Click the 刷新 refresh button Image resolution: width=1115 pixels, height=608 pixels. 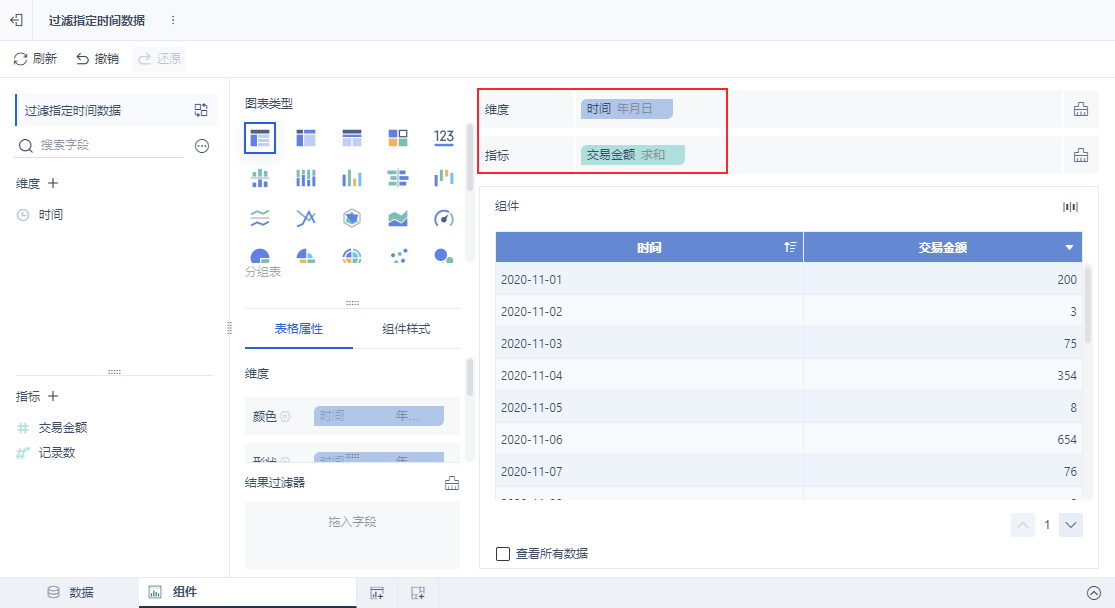point(35,58)
